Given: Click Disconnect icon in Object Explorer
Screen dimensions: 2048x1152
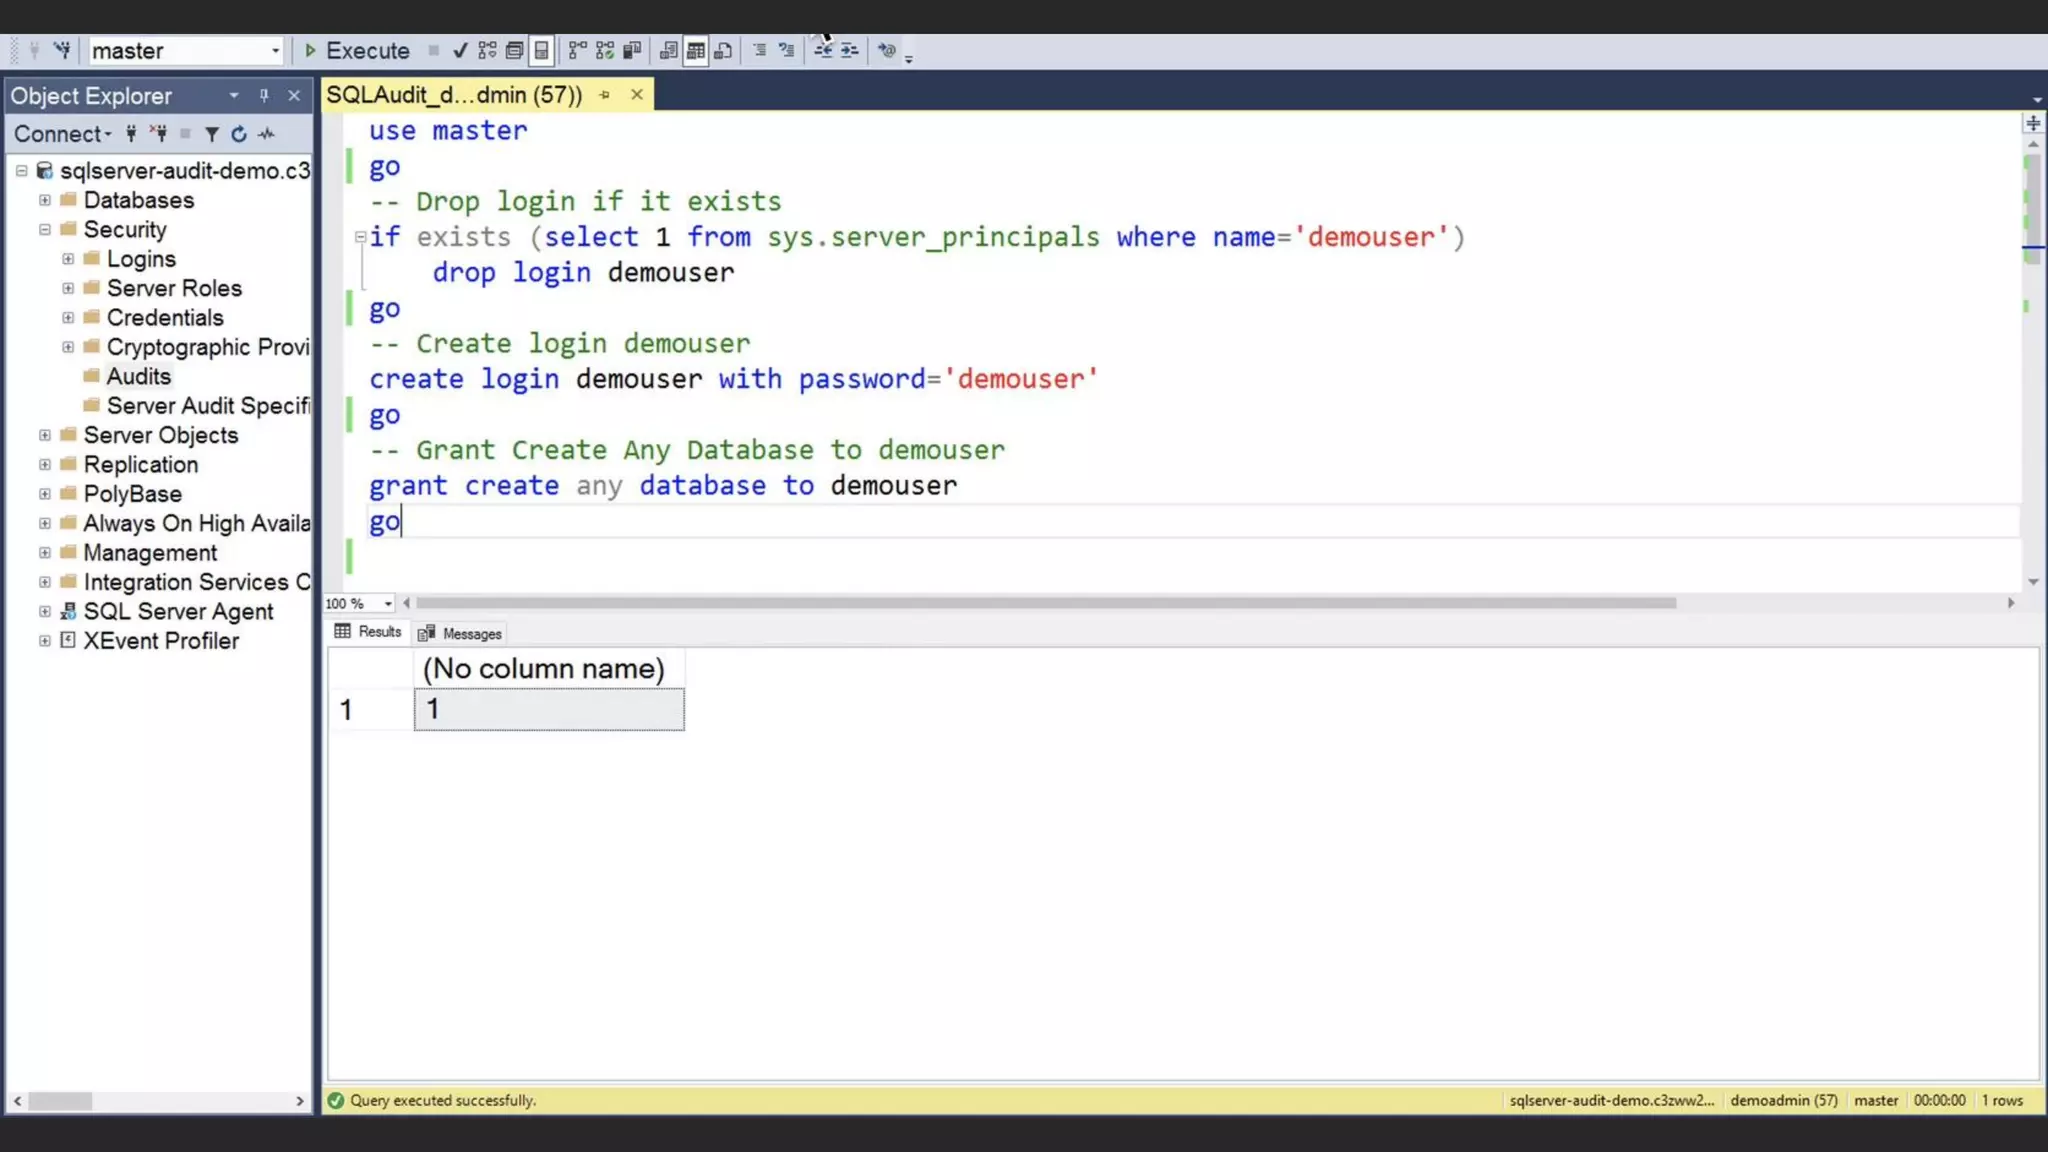Looking at the screenshot, I should coord(158,134).
